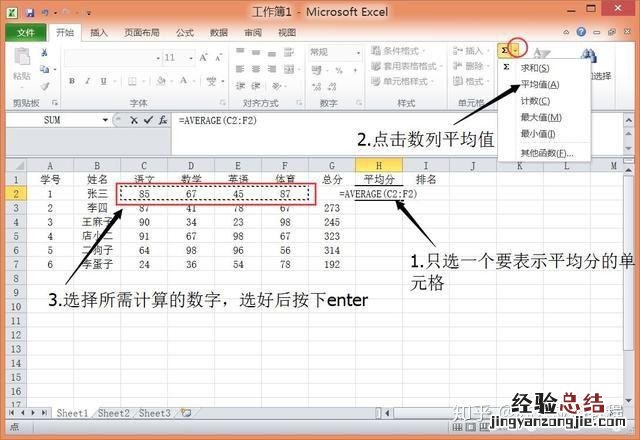Screen dimensions: 640x440
Task: Click the phonetic guide 文 icon
Action: pyautogui.click(x=211, y=81)
